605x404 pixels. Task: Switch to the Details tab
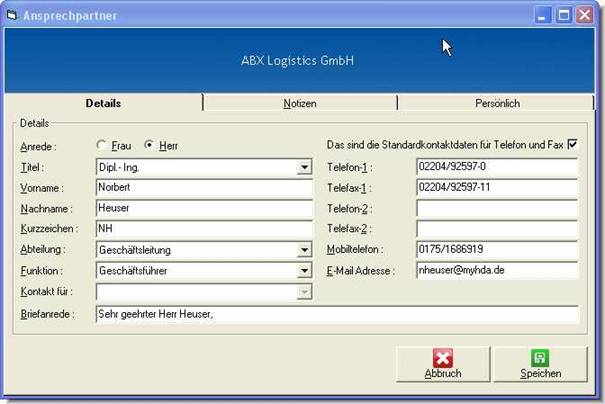click(x=103, y=103)
